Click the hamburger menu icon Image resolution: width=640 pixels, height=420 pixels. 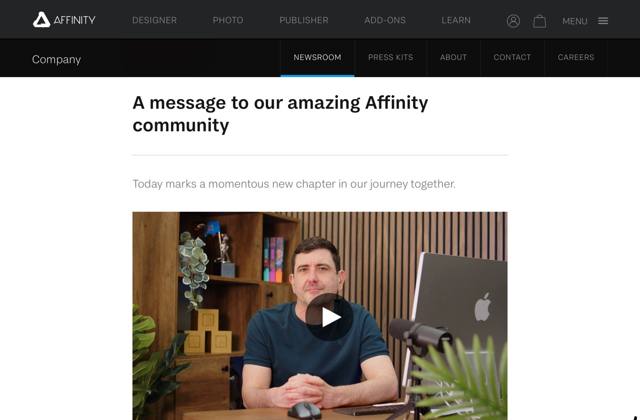pos(603,21)
